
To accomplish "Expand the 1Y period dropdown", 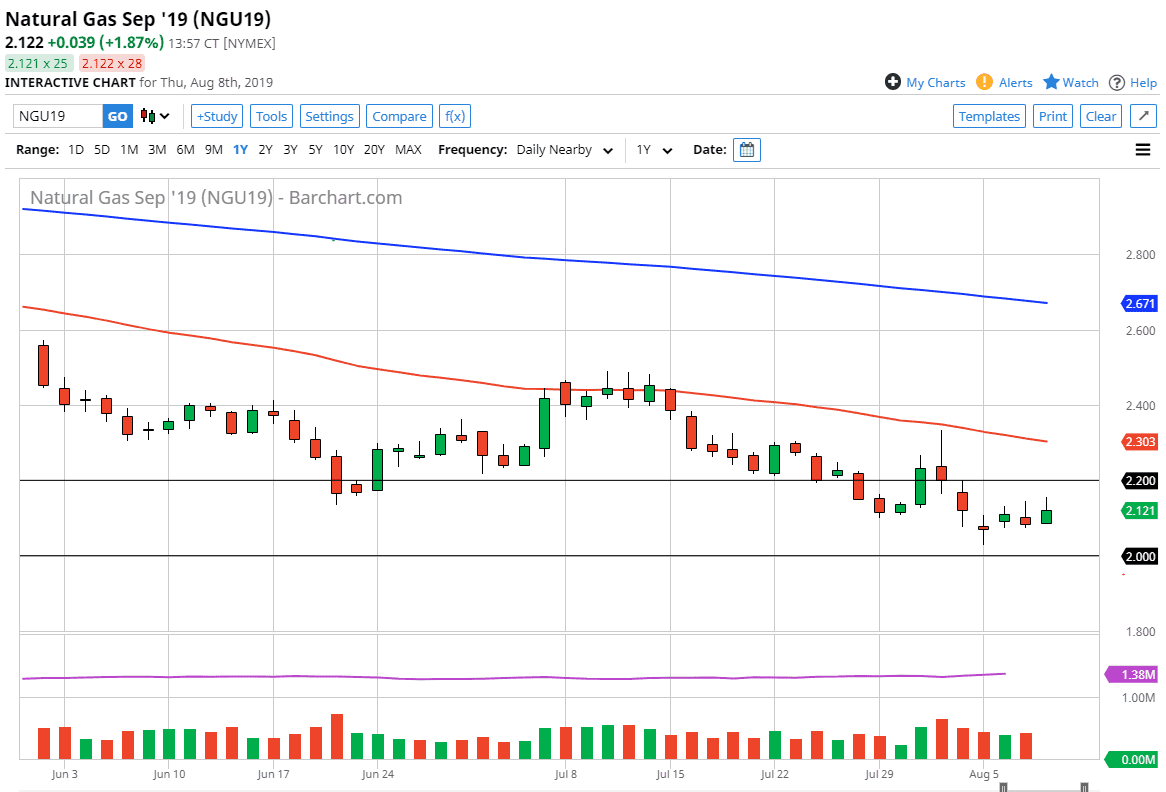I will tap(654, 150).
